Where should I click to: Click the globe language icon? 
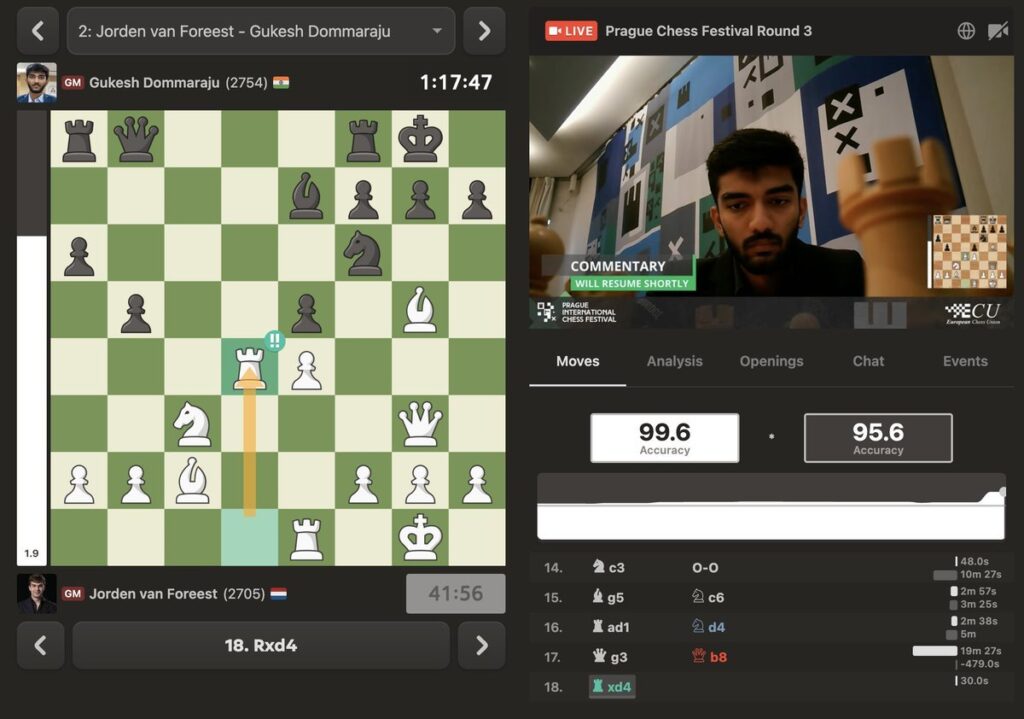pos(966,31)
